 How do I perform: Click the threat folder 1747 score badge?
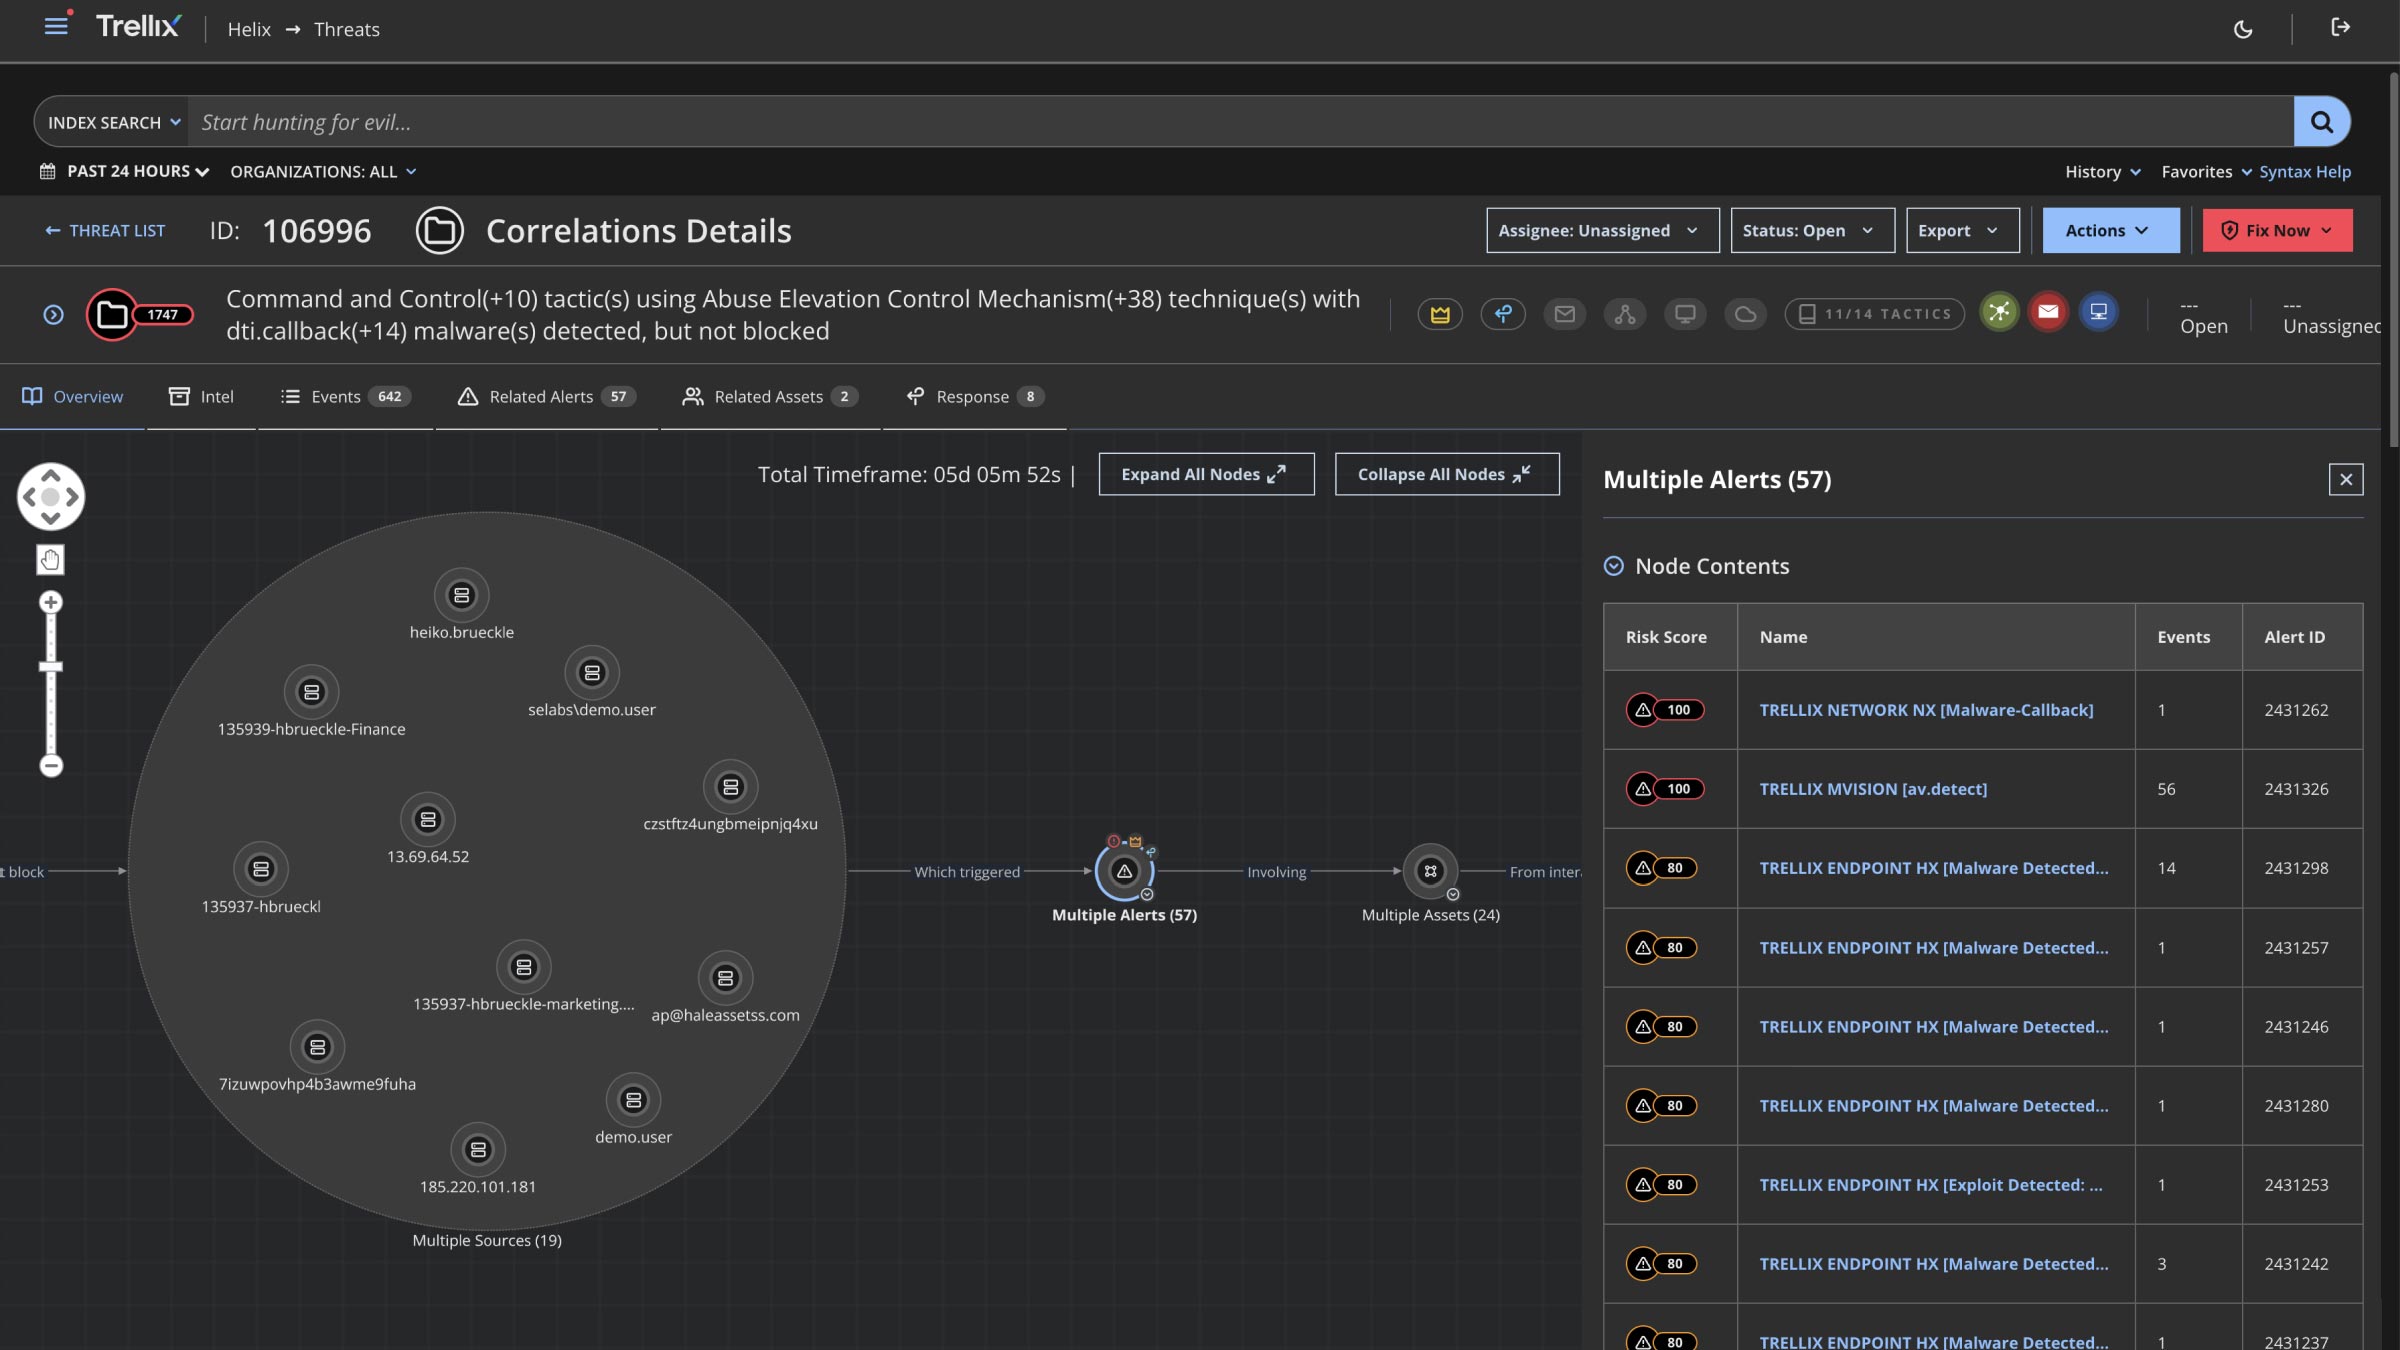[x=139, y=315]
